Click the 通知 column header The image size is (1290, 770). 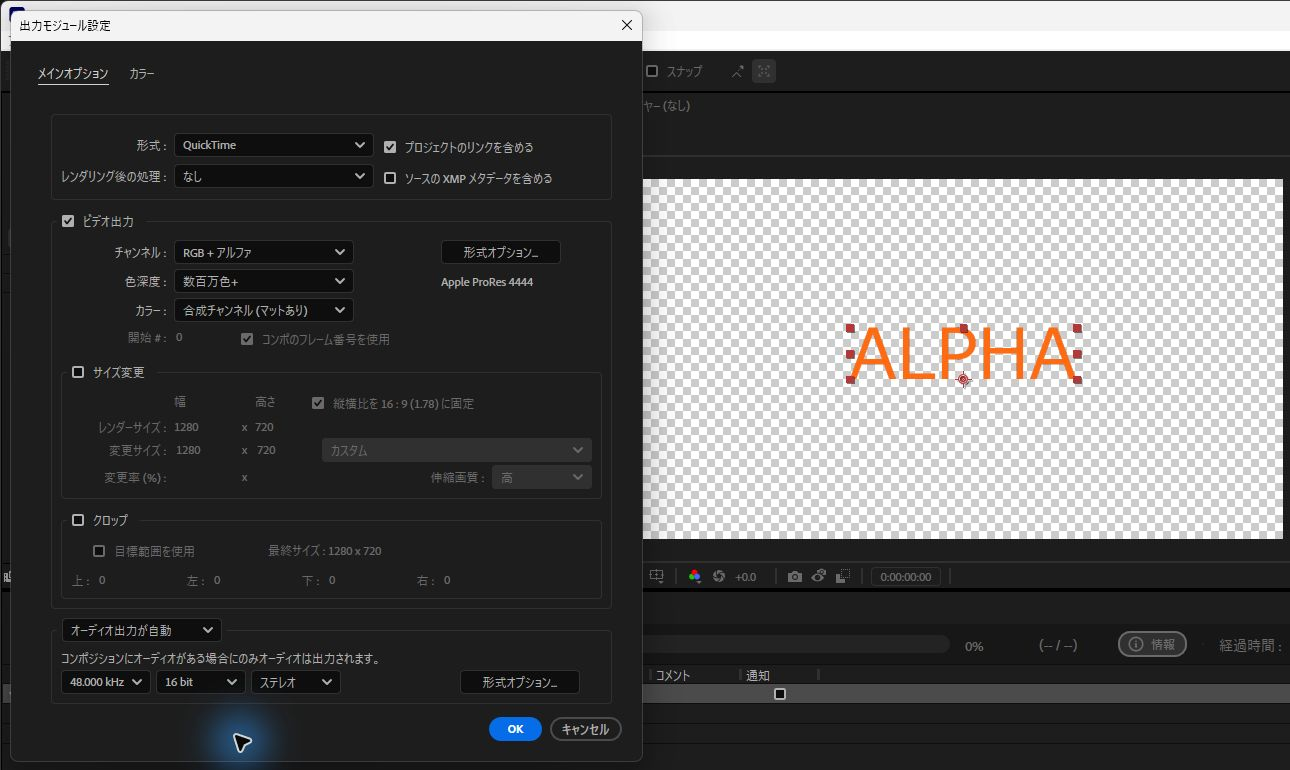pyautogui.click(x=758, y=676)
